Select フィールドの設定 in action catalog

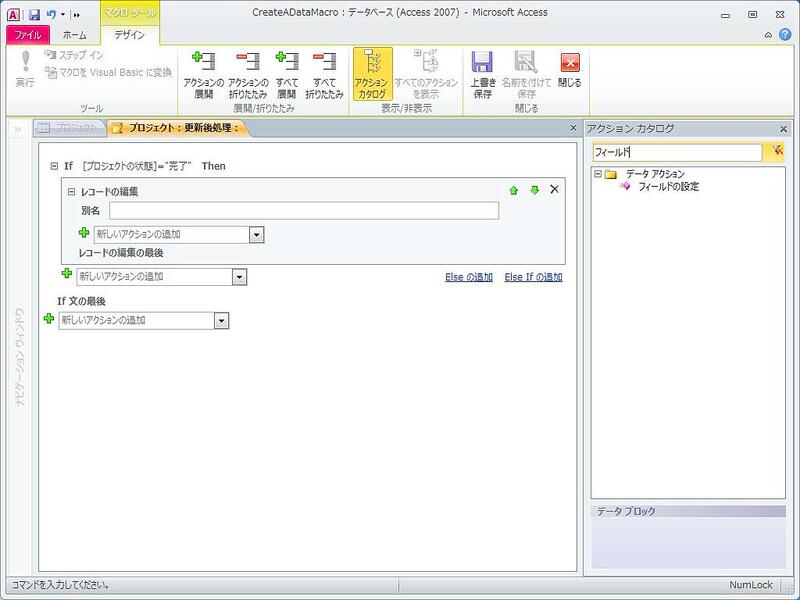(668, 187)
